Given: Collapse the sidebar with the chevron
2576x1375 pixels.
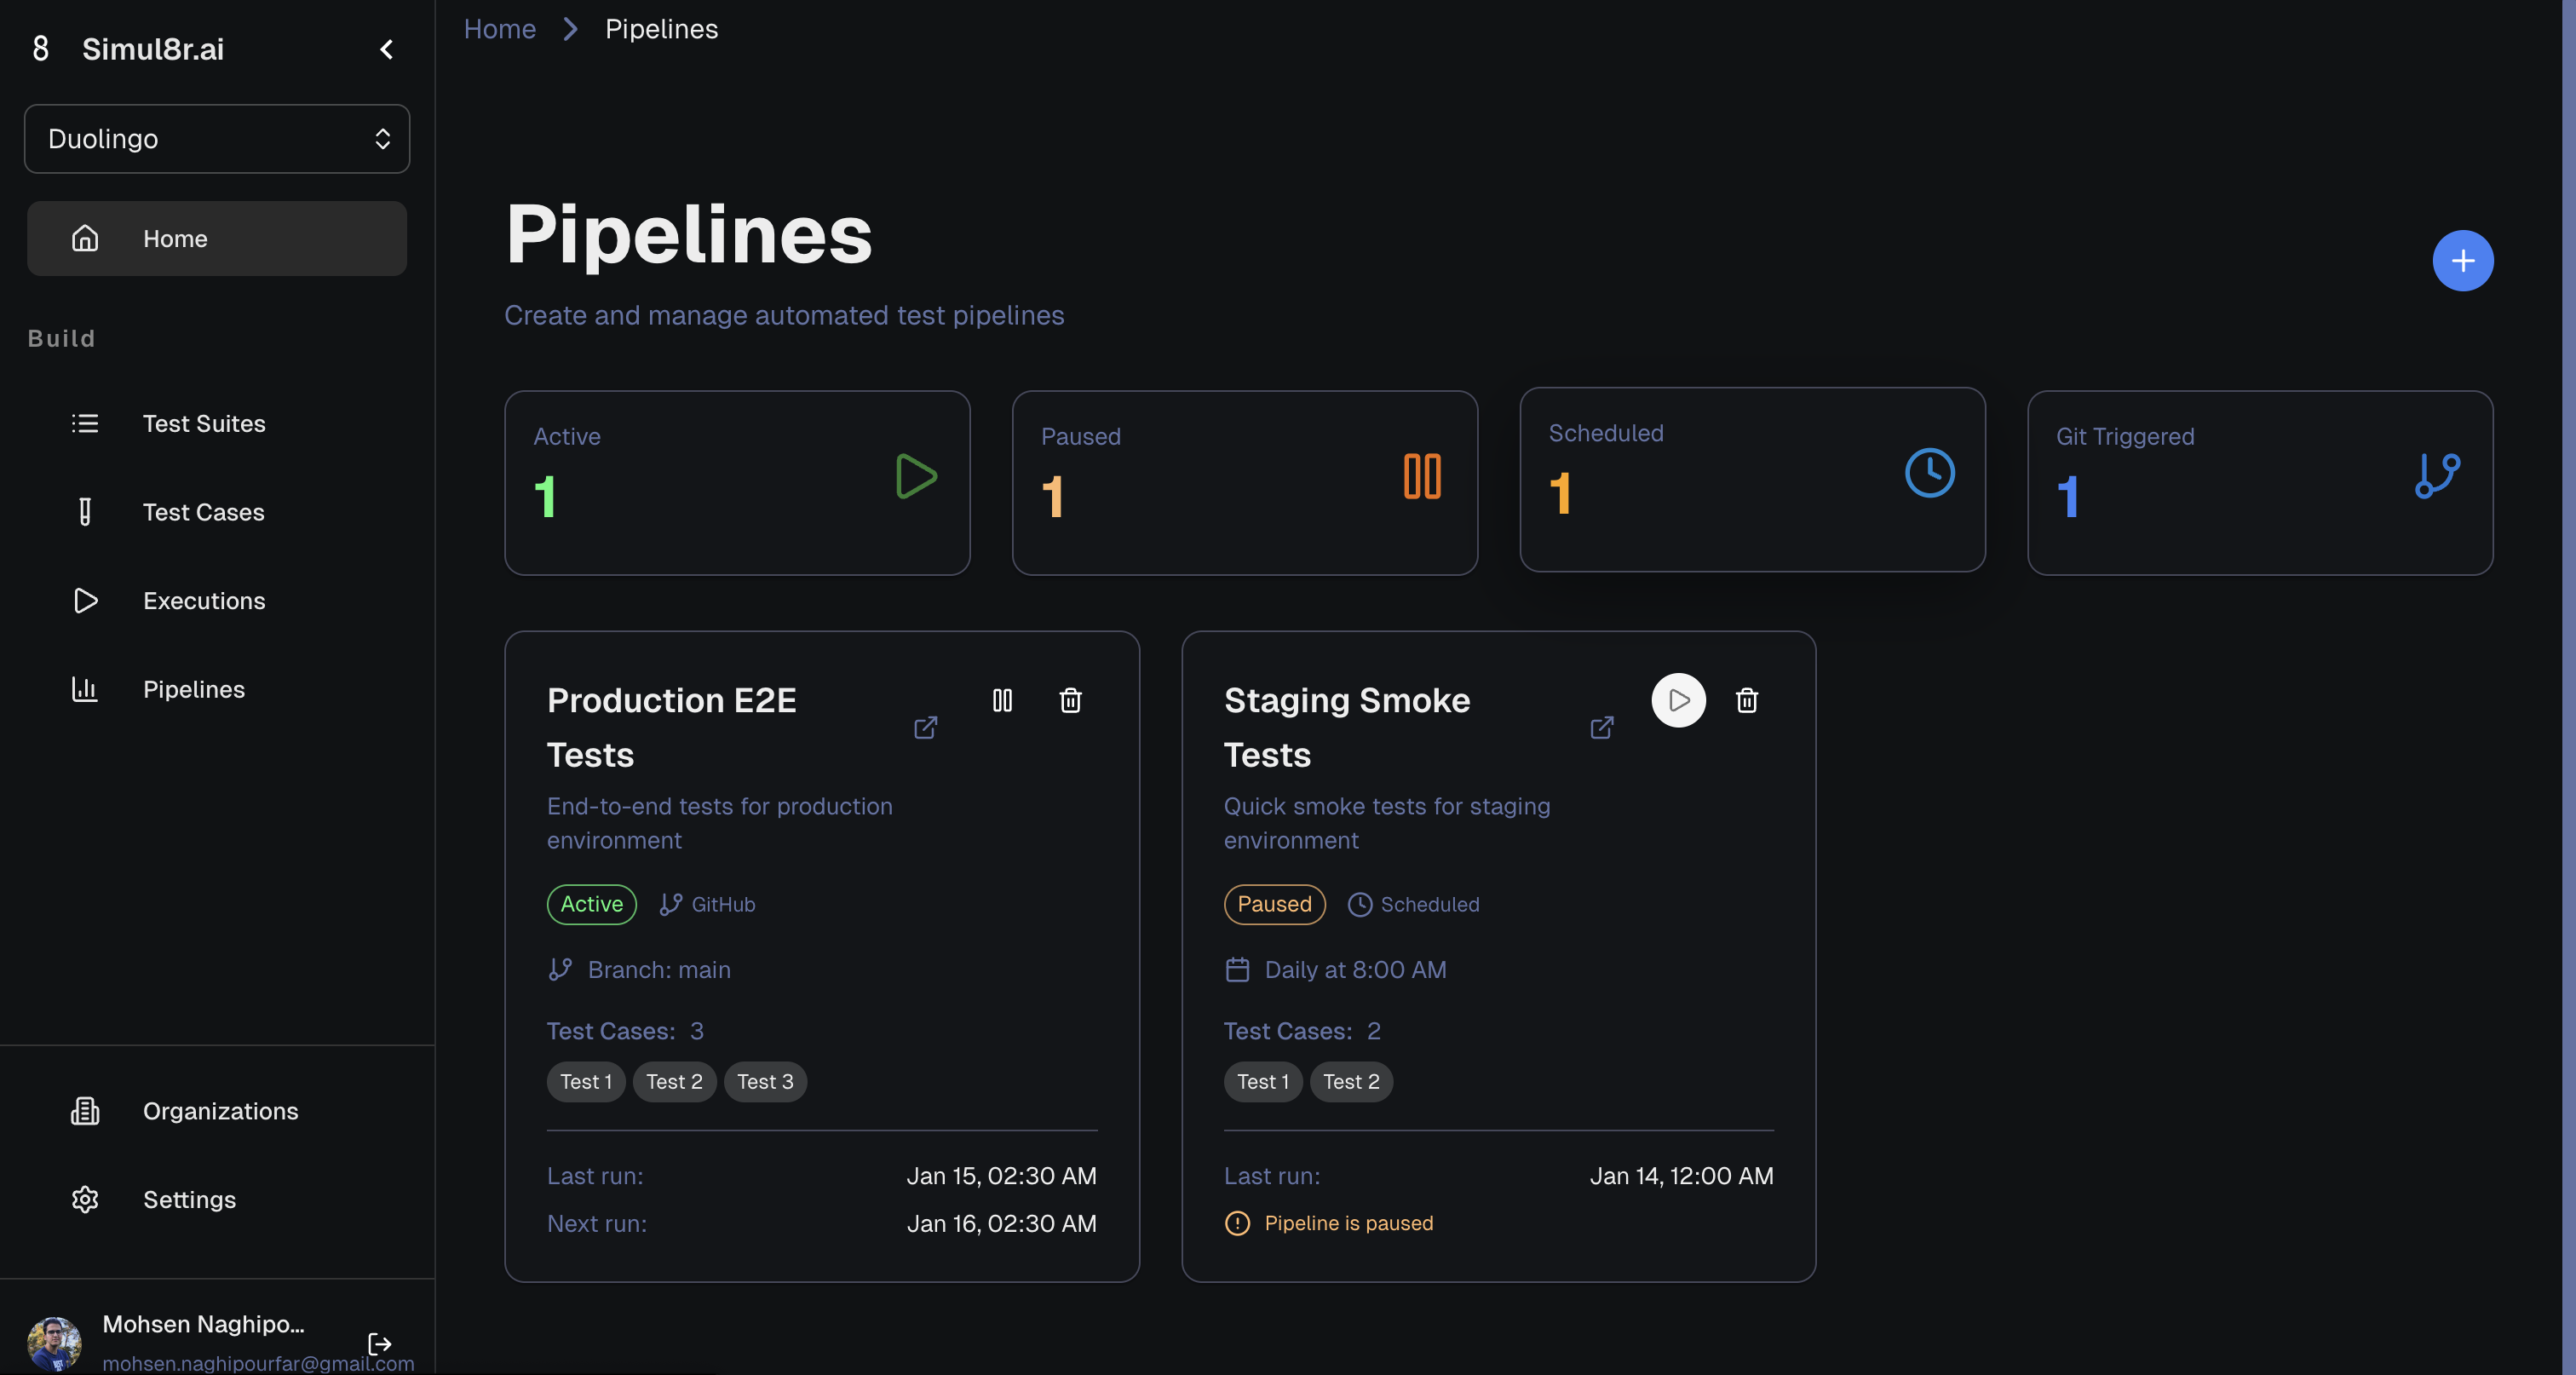Looking at the screenshot, I should coord(387,49).
